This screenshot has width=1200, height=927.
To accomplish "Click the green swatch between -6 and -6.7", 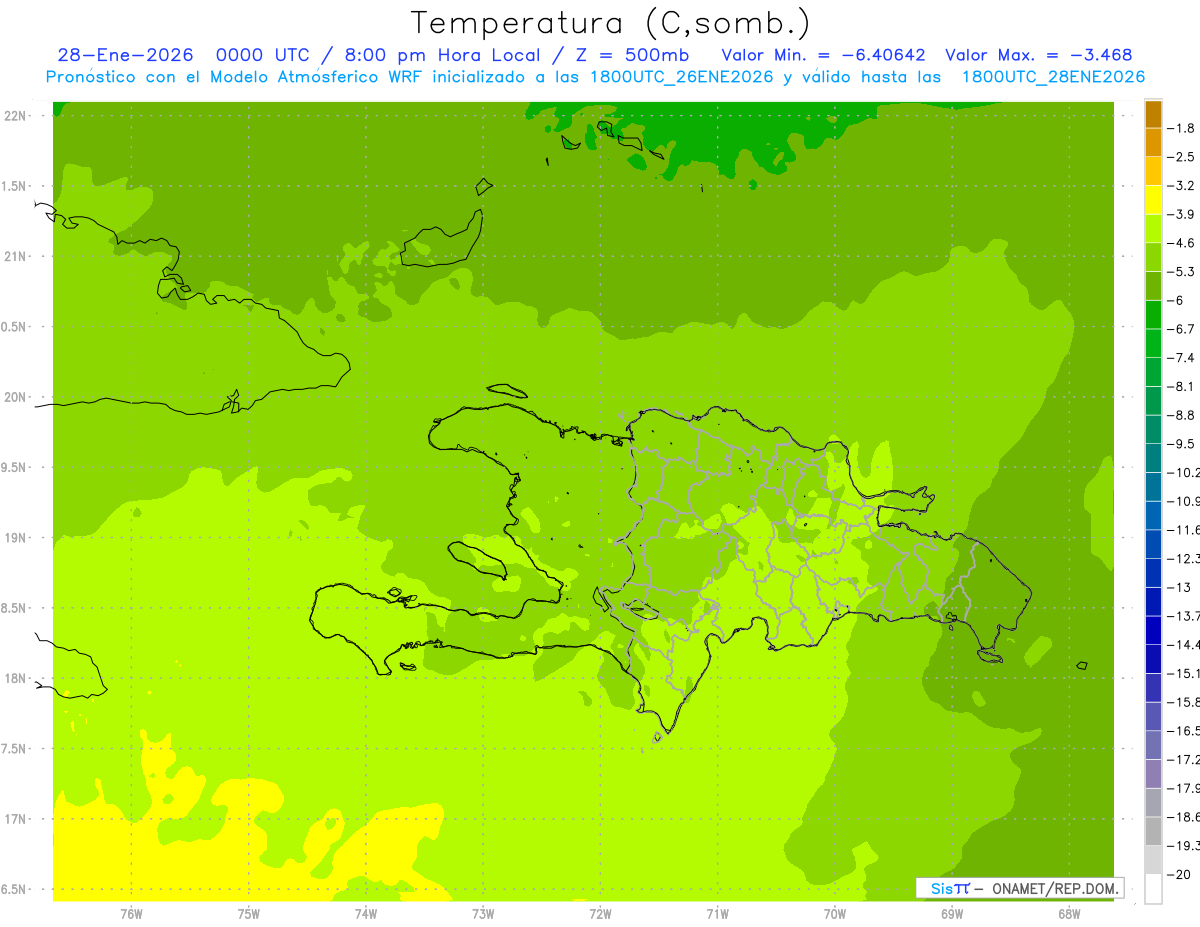I will pos(1153,315).
